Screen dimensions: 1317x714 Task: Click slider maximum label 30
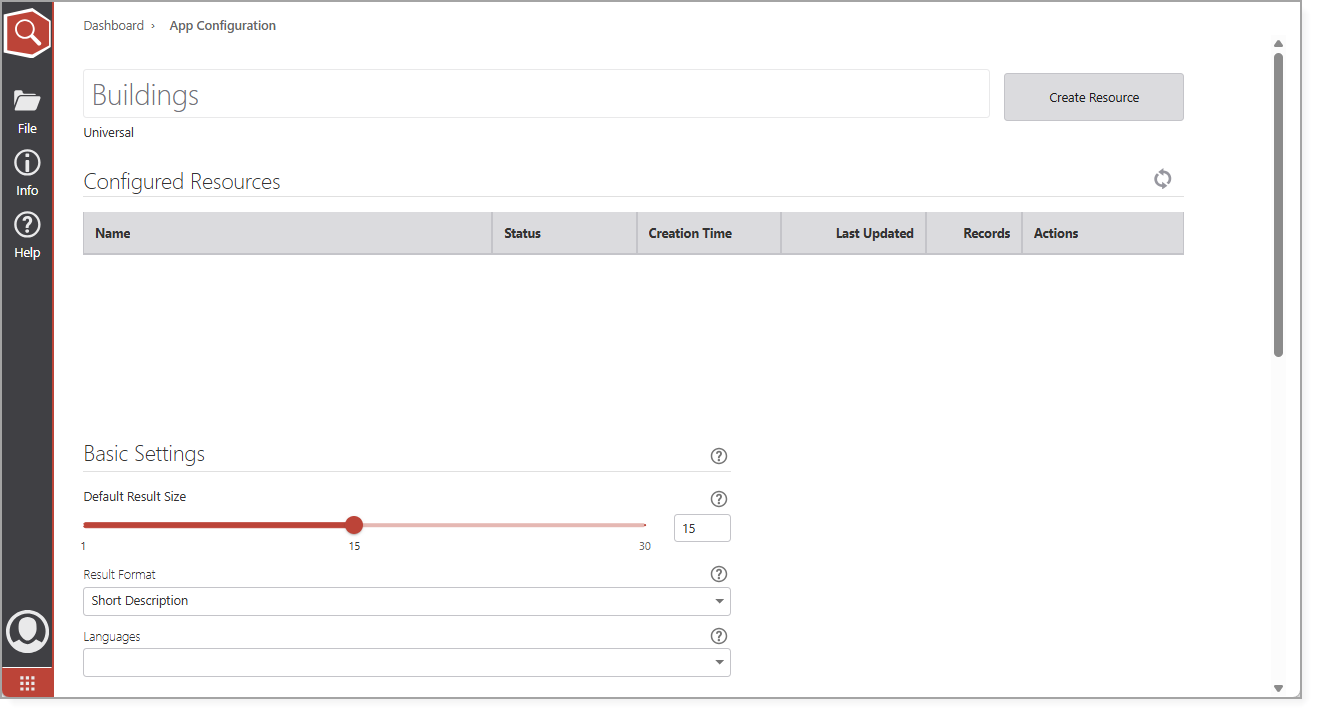click(x=645, y=546)
